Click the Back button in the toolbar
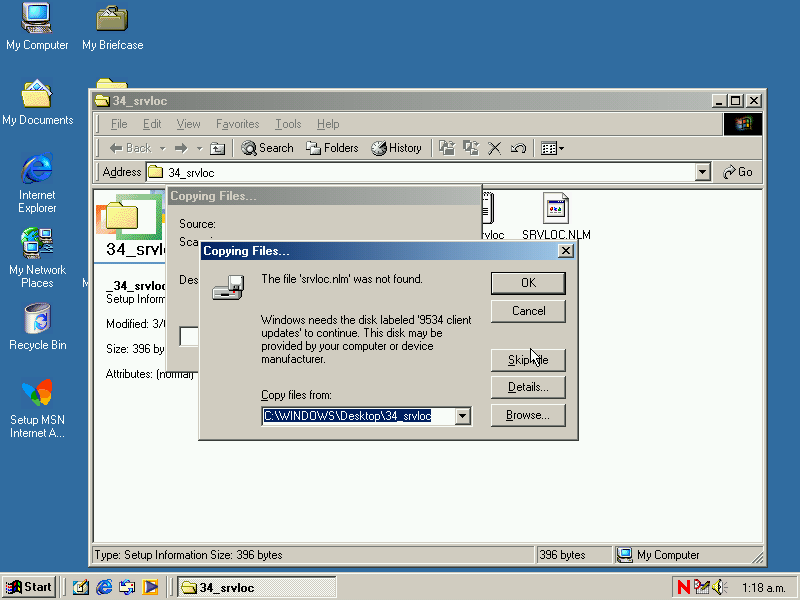This screenshot has height=600, width=800. pyautogui.click(x=131, y=148)
